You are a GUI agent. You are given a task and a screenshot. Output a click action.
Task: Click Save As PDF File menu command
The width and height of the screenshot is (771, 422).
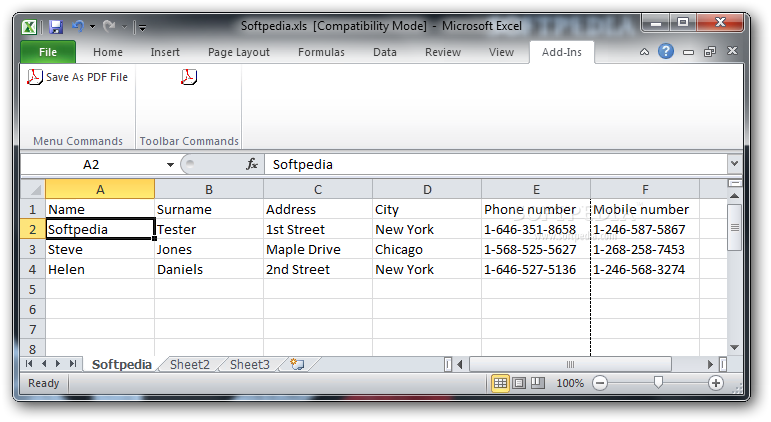pyautogui.click(x=77, y=77)
